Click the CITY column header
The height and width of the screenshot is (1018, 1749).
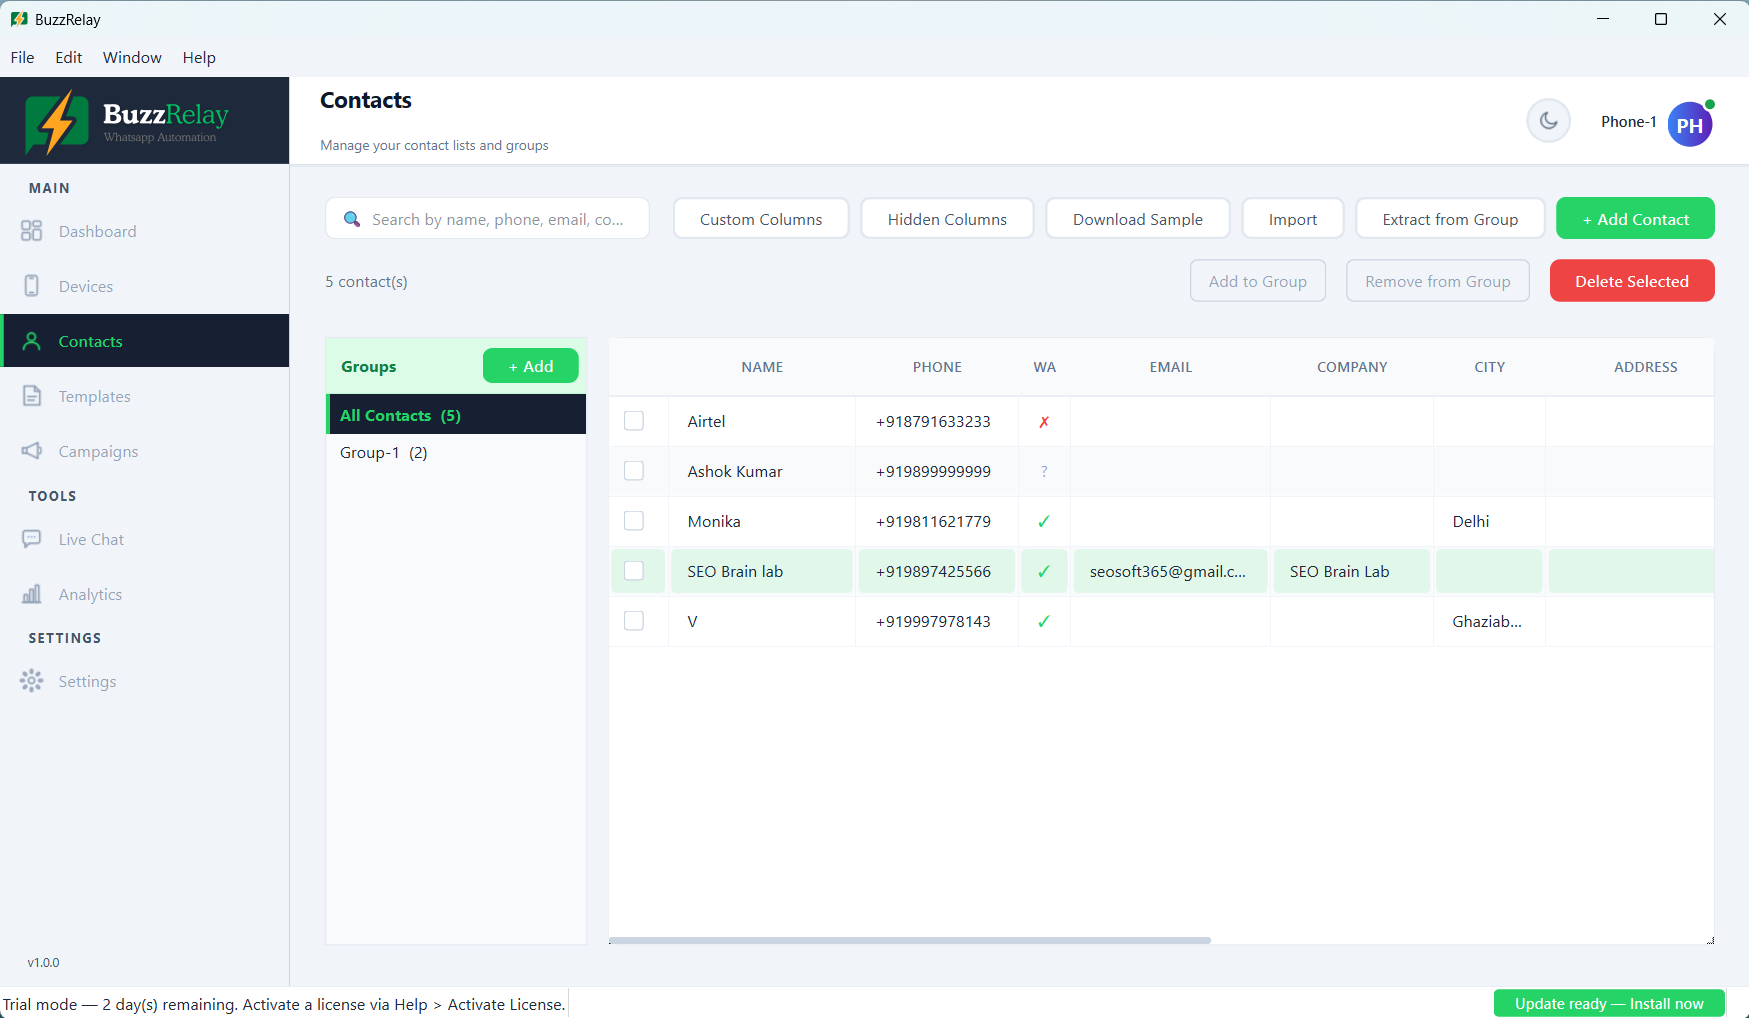[1489, 367]
